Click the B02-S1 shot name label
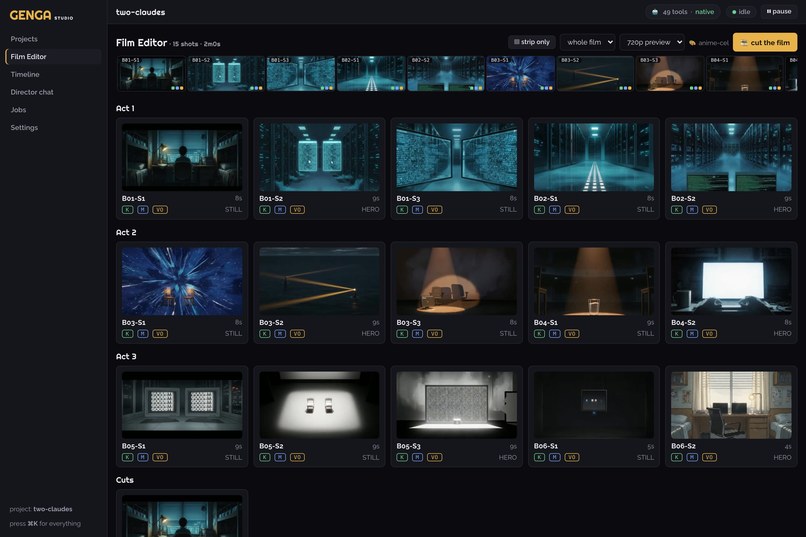Image resolution: width=806 pixels, height=537 pixels. [x=545, y=198]
